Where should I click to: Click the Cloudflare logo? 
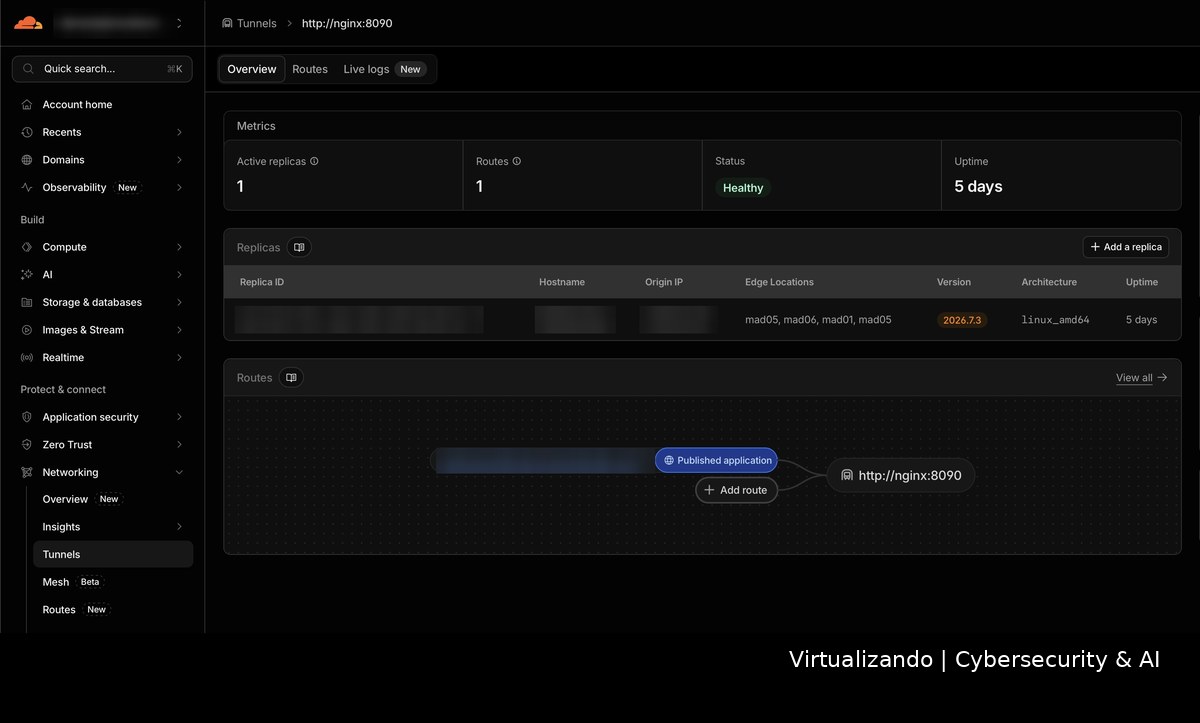pos(28,22)
